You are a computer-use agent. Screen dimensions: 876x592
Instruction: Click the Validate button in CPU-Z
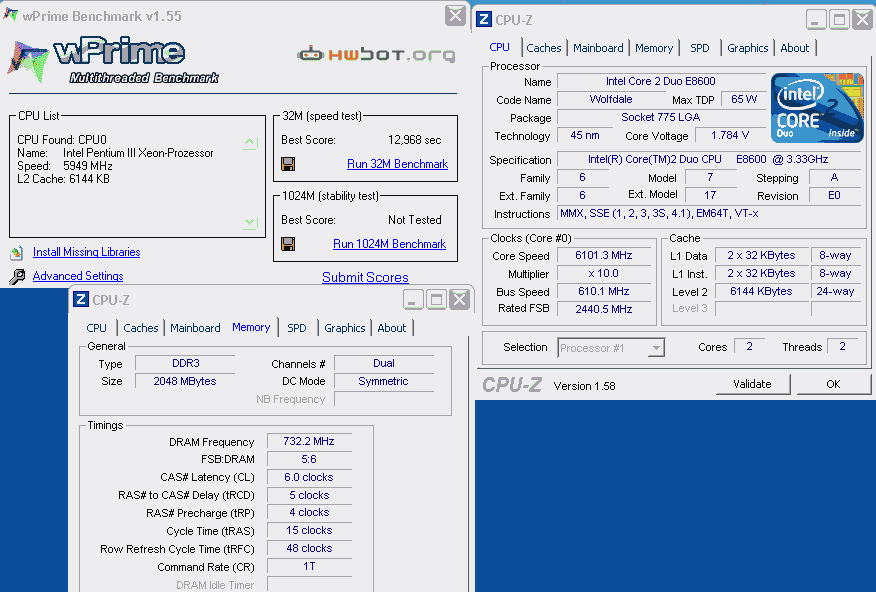tap(752, 384)
